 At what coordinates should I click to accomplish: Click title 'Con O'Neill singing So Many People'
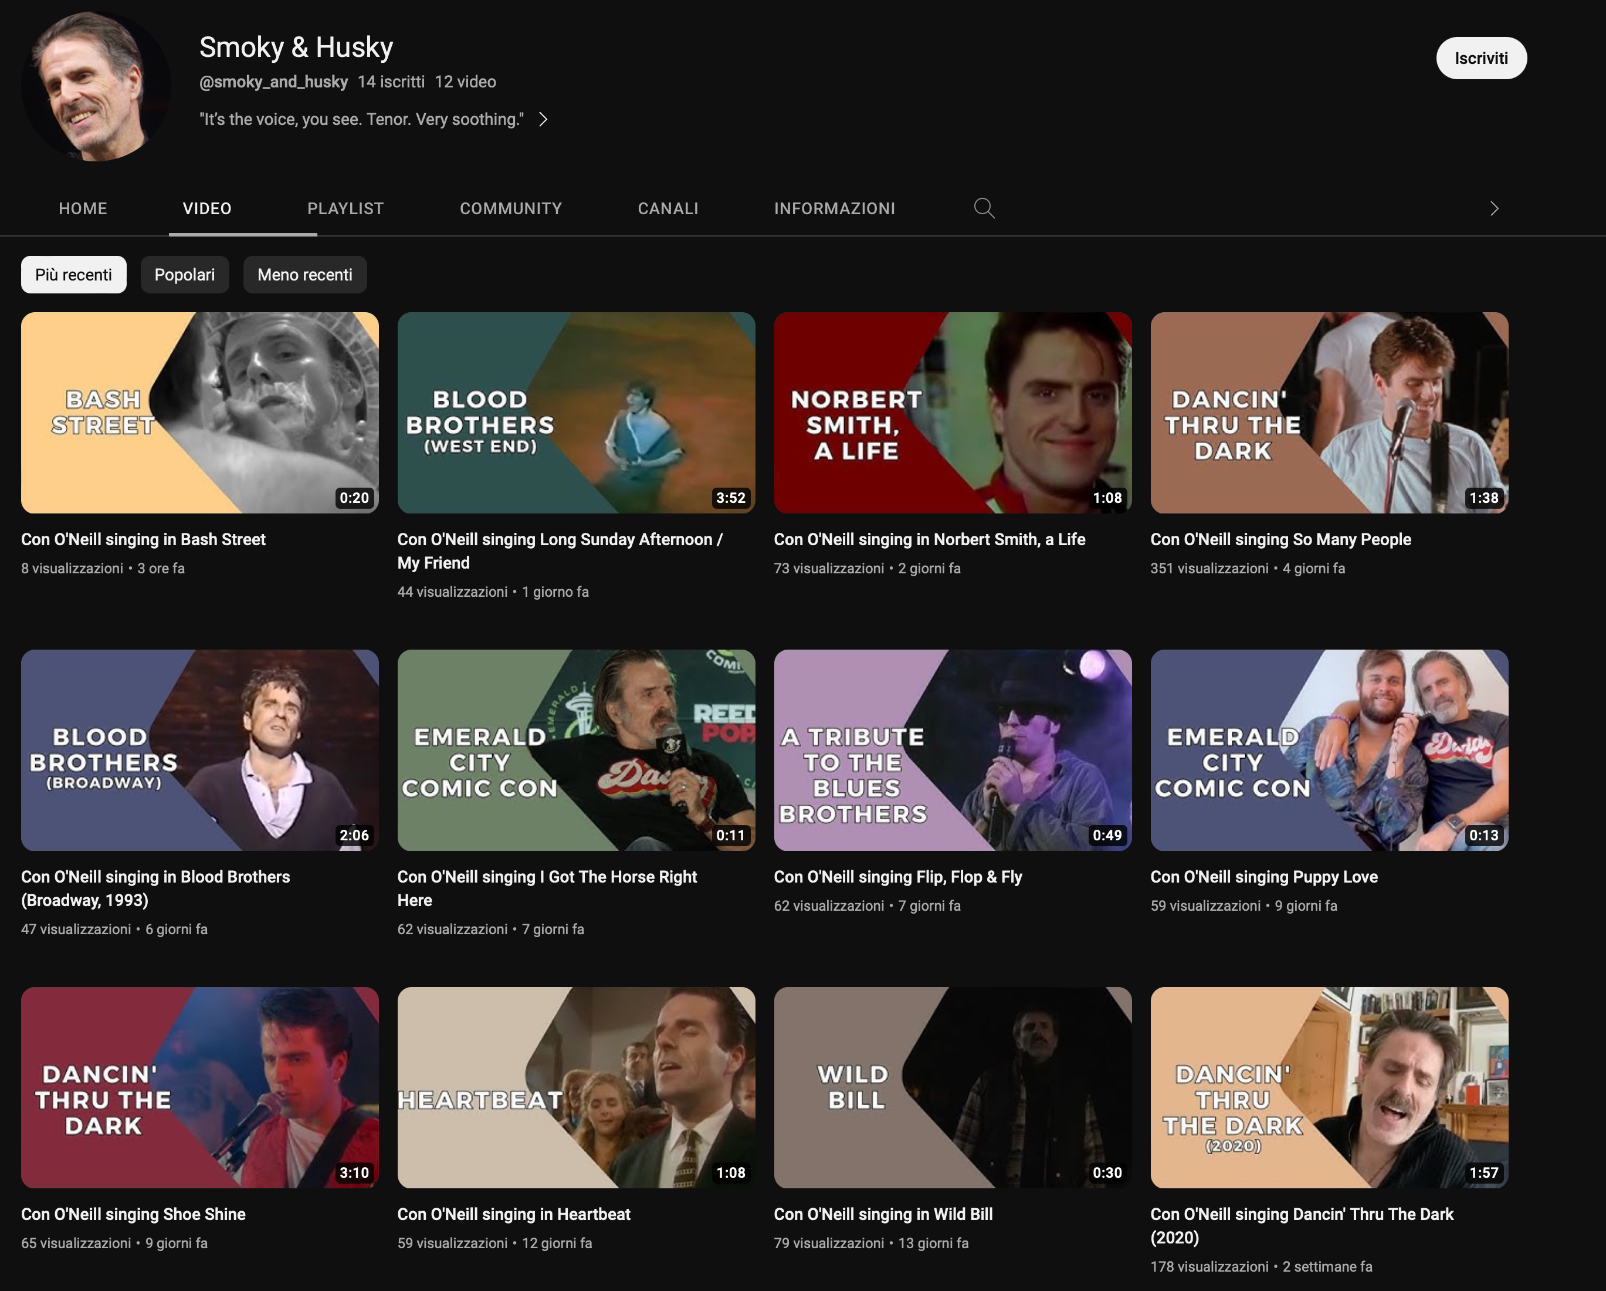1280,539
